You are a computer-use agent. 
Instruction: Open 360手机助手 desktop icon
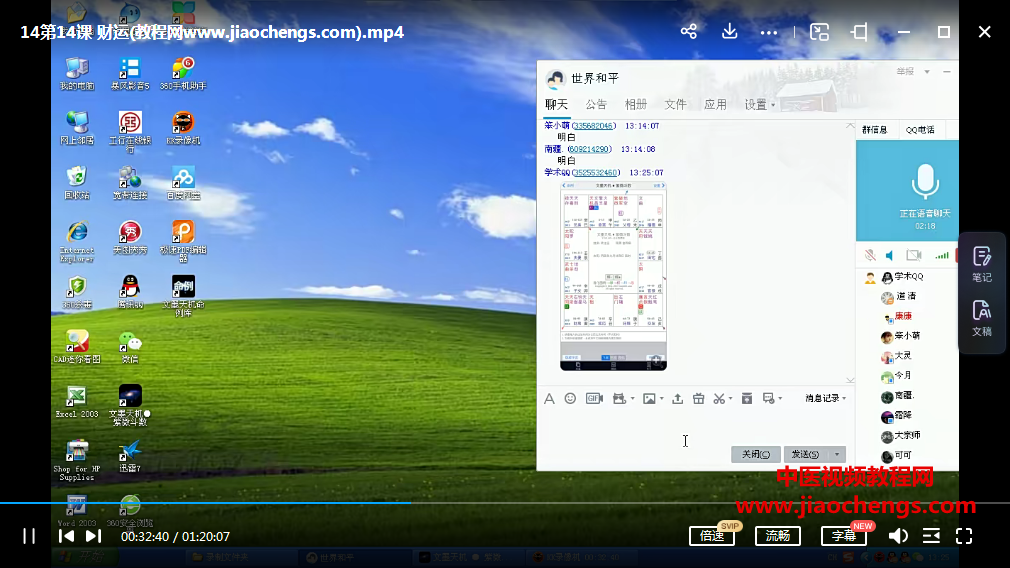(183, 73)
